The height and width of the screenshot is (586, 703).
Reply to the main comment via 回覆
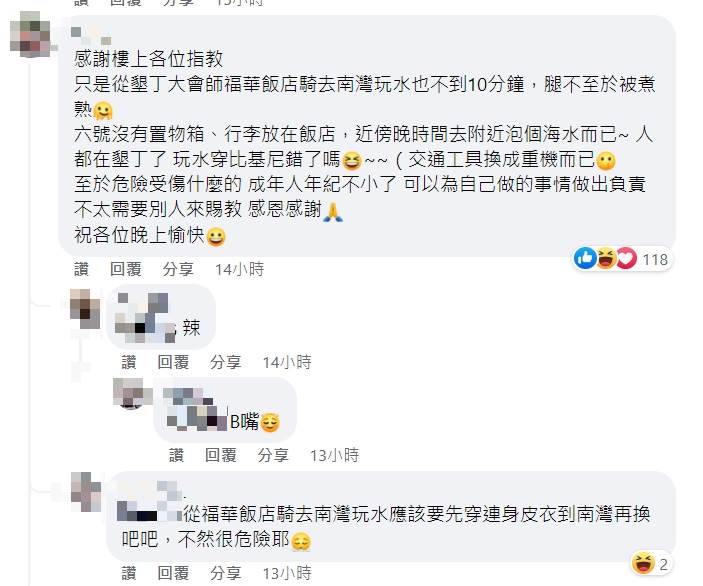tap(126, 269)
